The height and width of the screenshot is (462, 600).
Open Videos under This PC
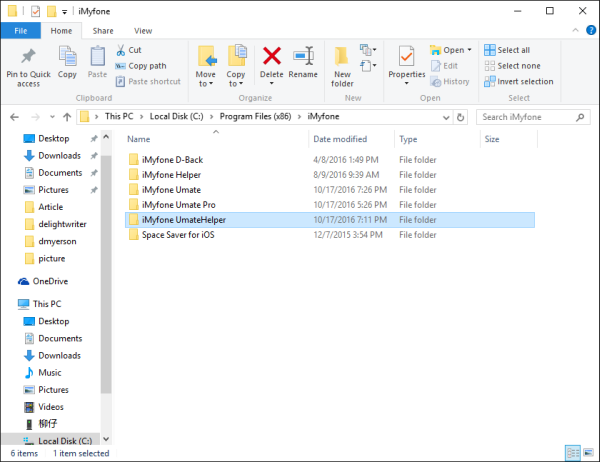coord(44,407)
